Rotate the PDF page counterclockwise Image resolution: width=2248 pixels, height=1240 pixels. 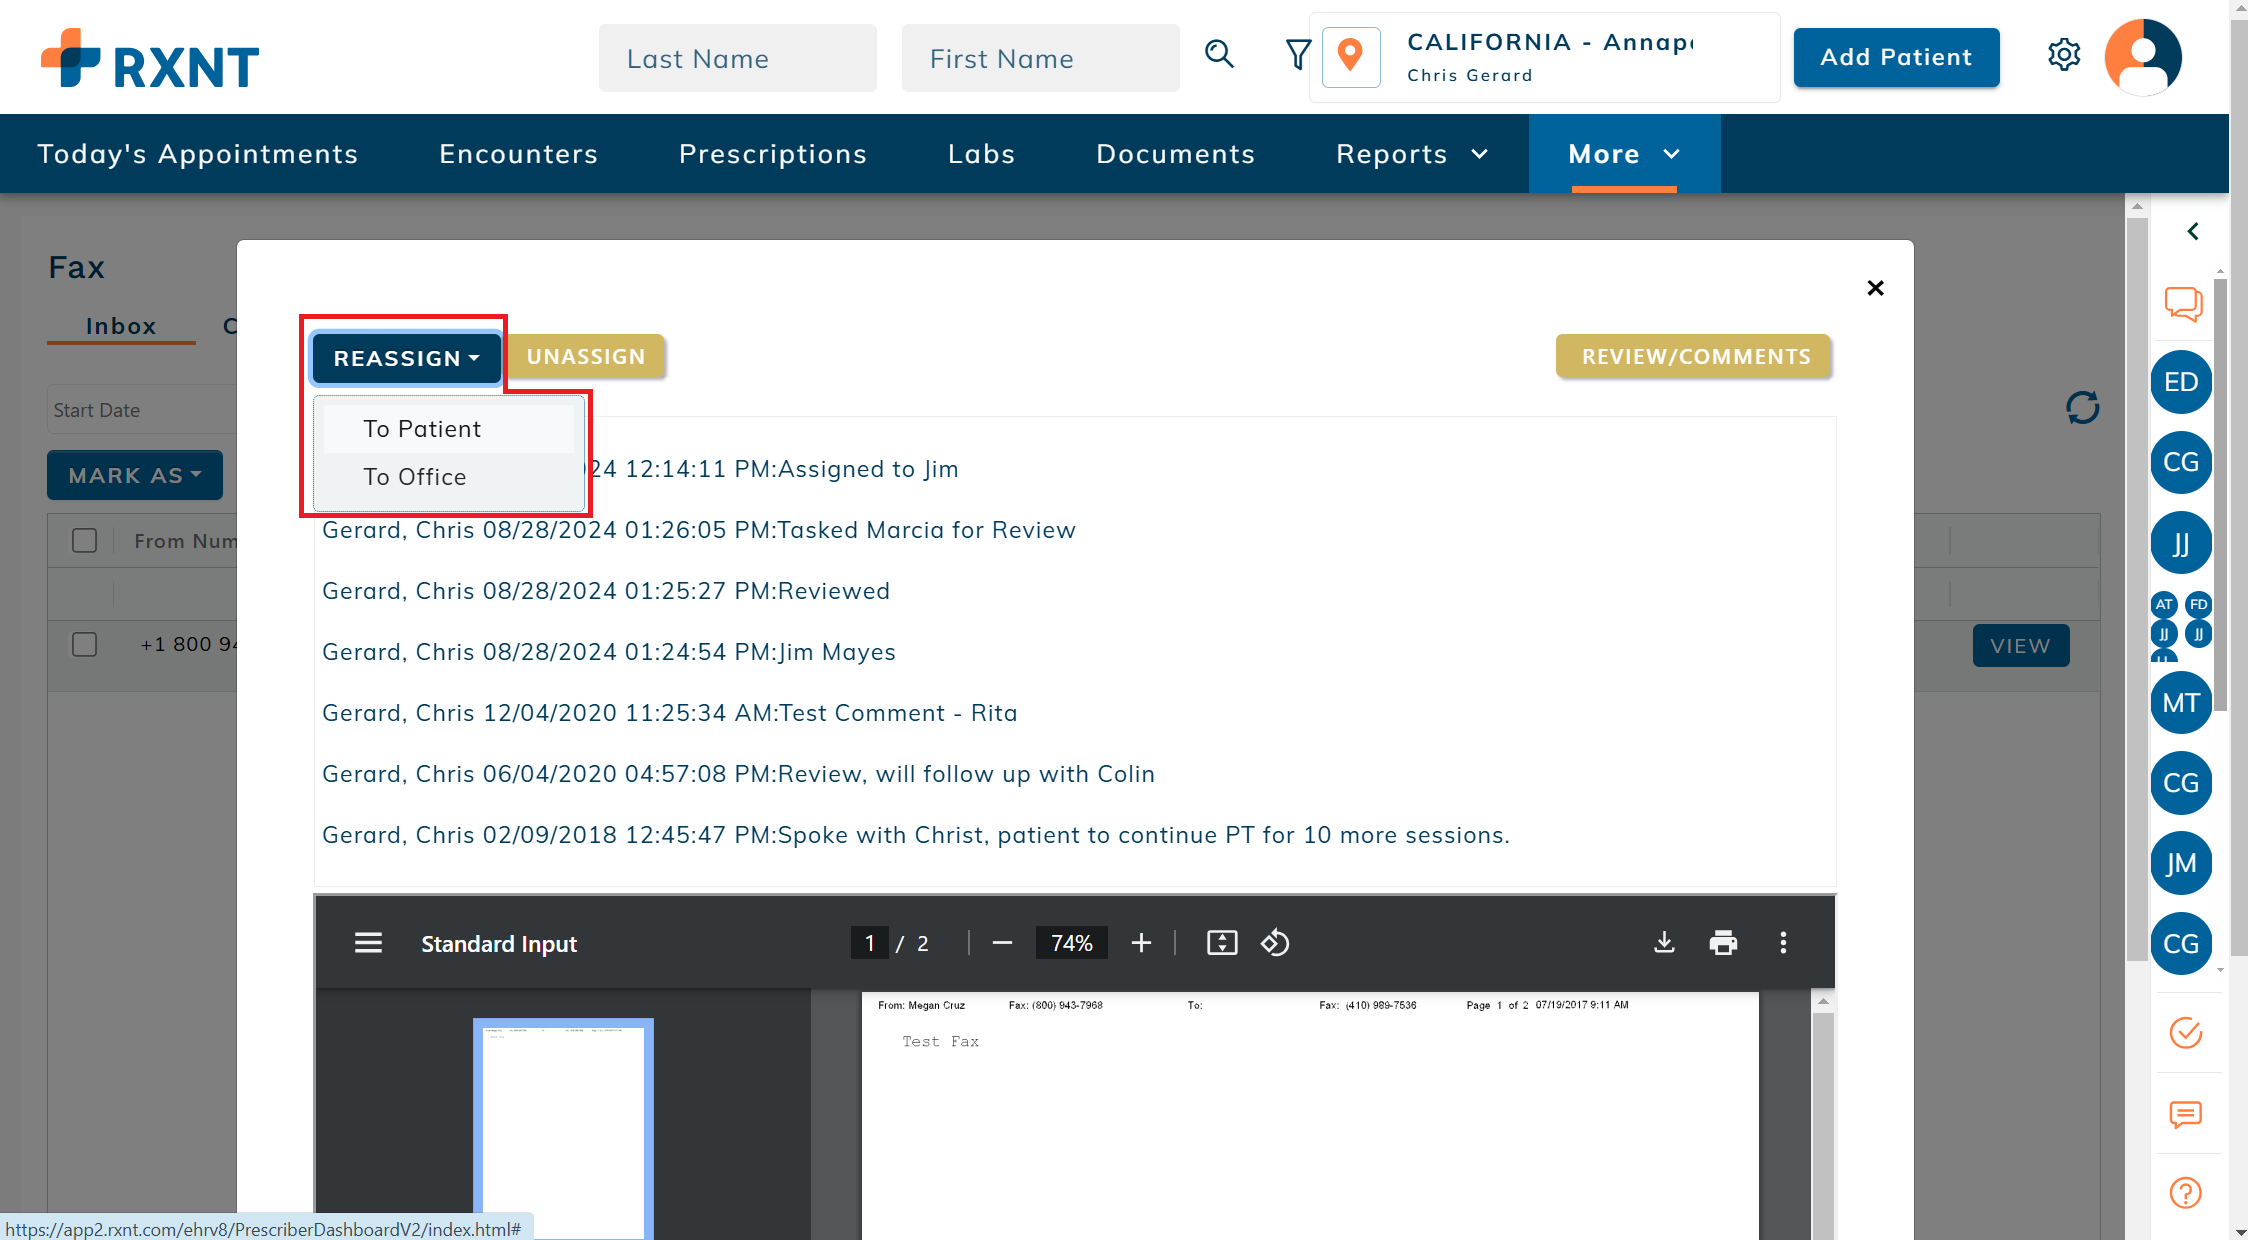click(x=1275, y=943)
